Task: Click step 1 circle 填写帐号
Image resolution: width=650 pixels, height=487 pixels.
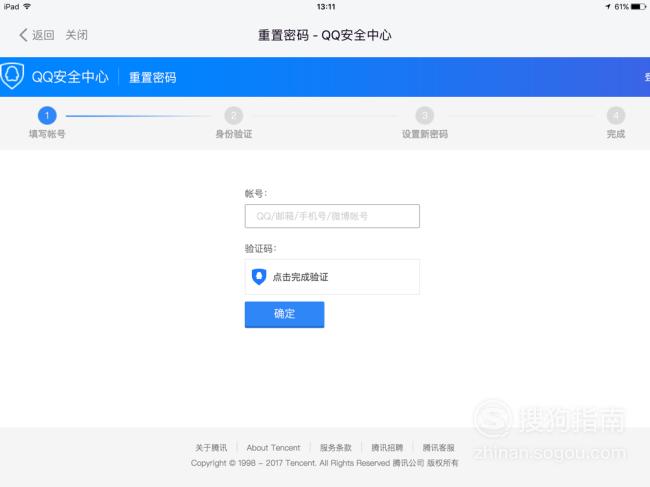Action: (47, 116)
